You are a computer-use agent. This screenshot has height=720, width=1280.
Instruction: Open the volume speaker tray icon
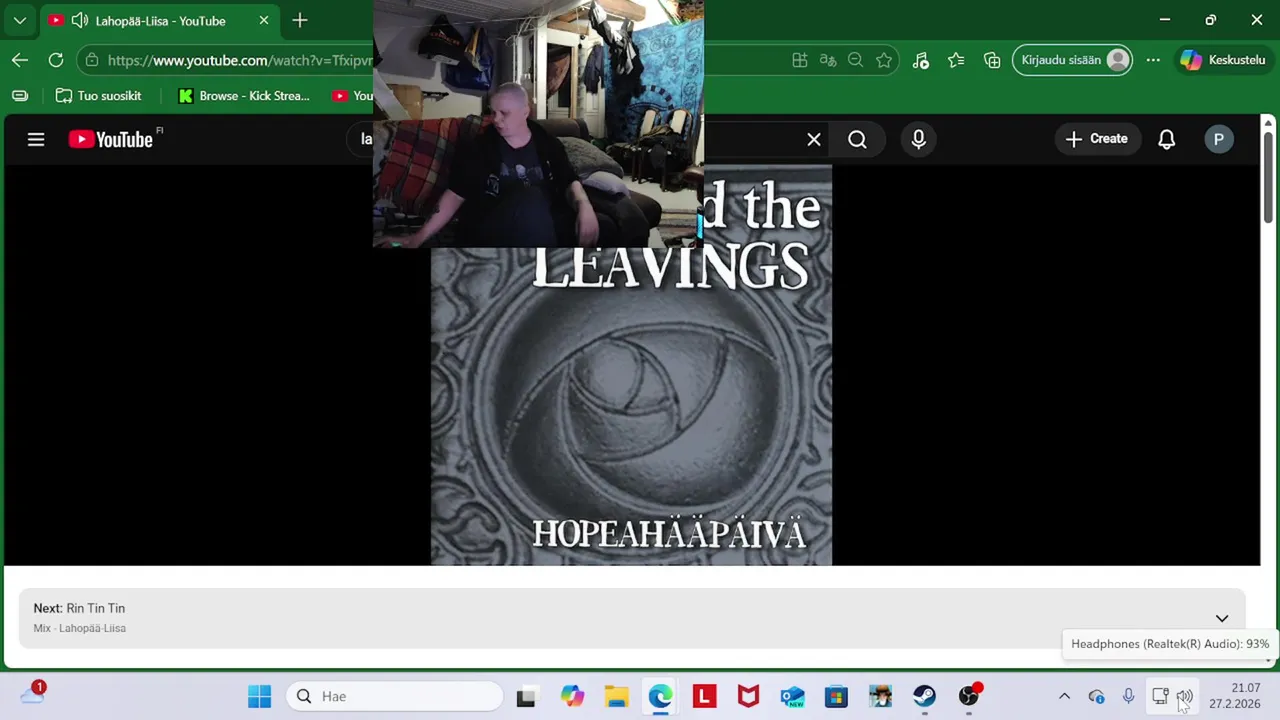click(x=1184, y=696)
